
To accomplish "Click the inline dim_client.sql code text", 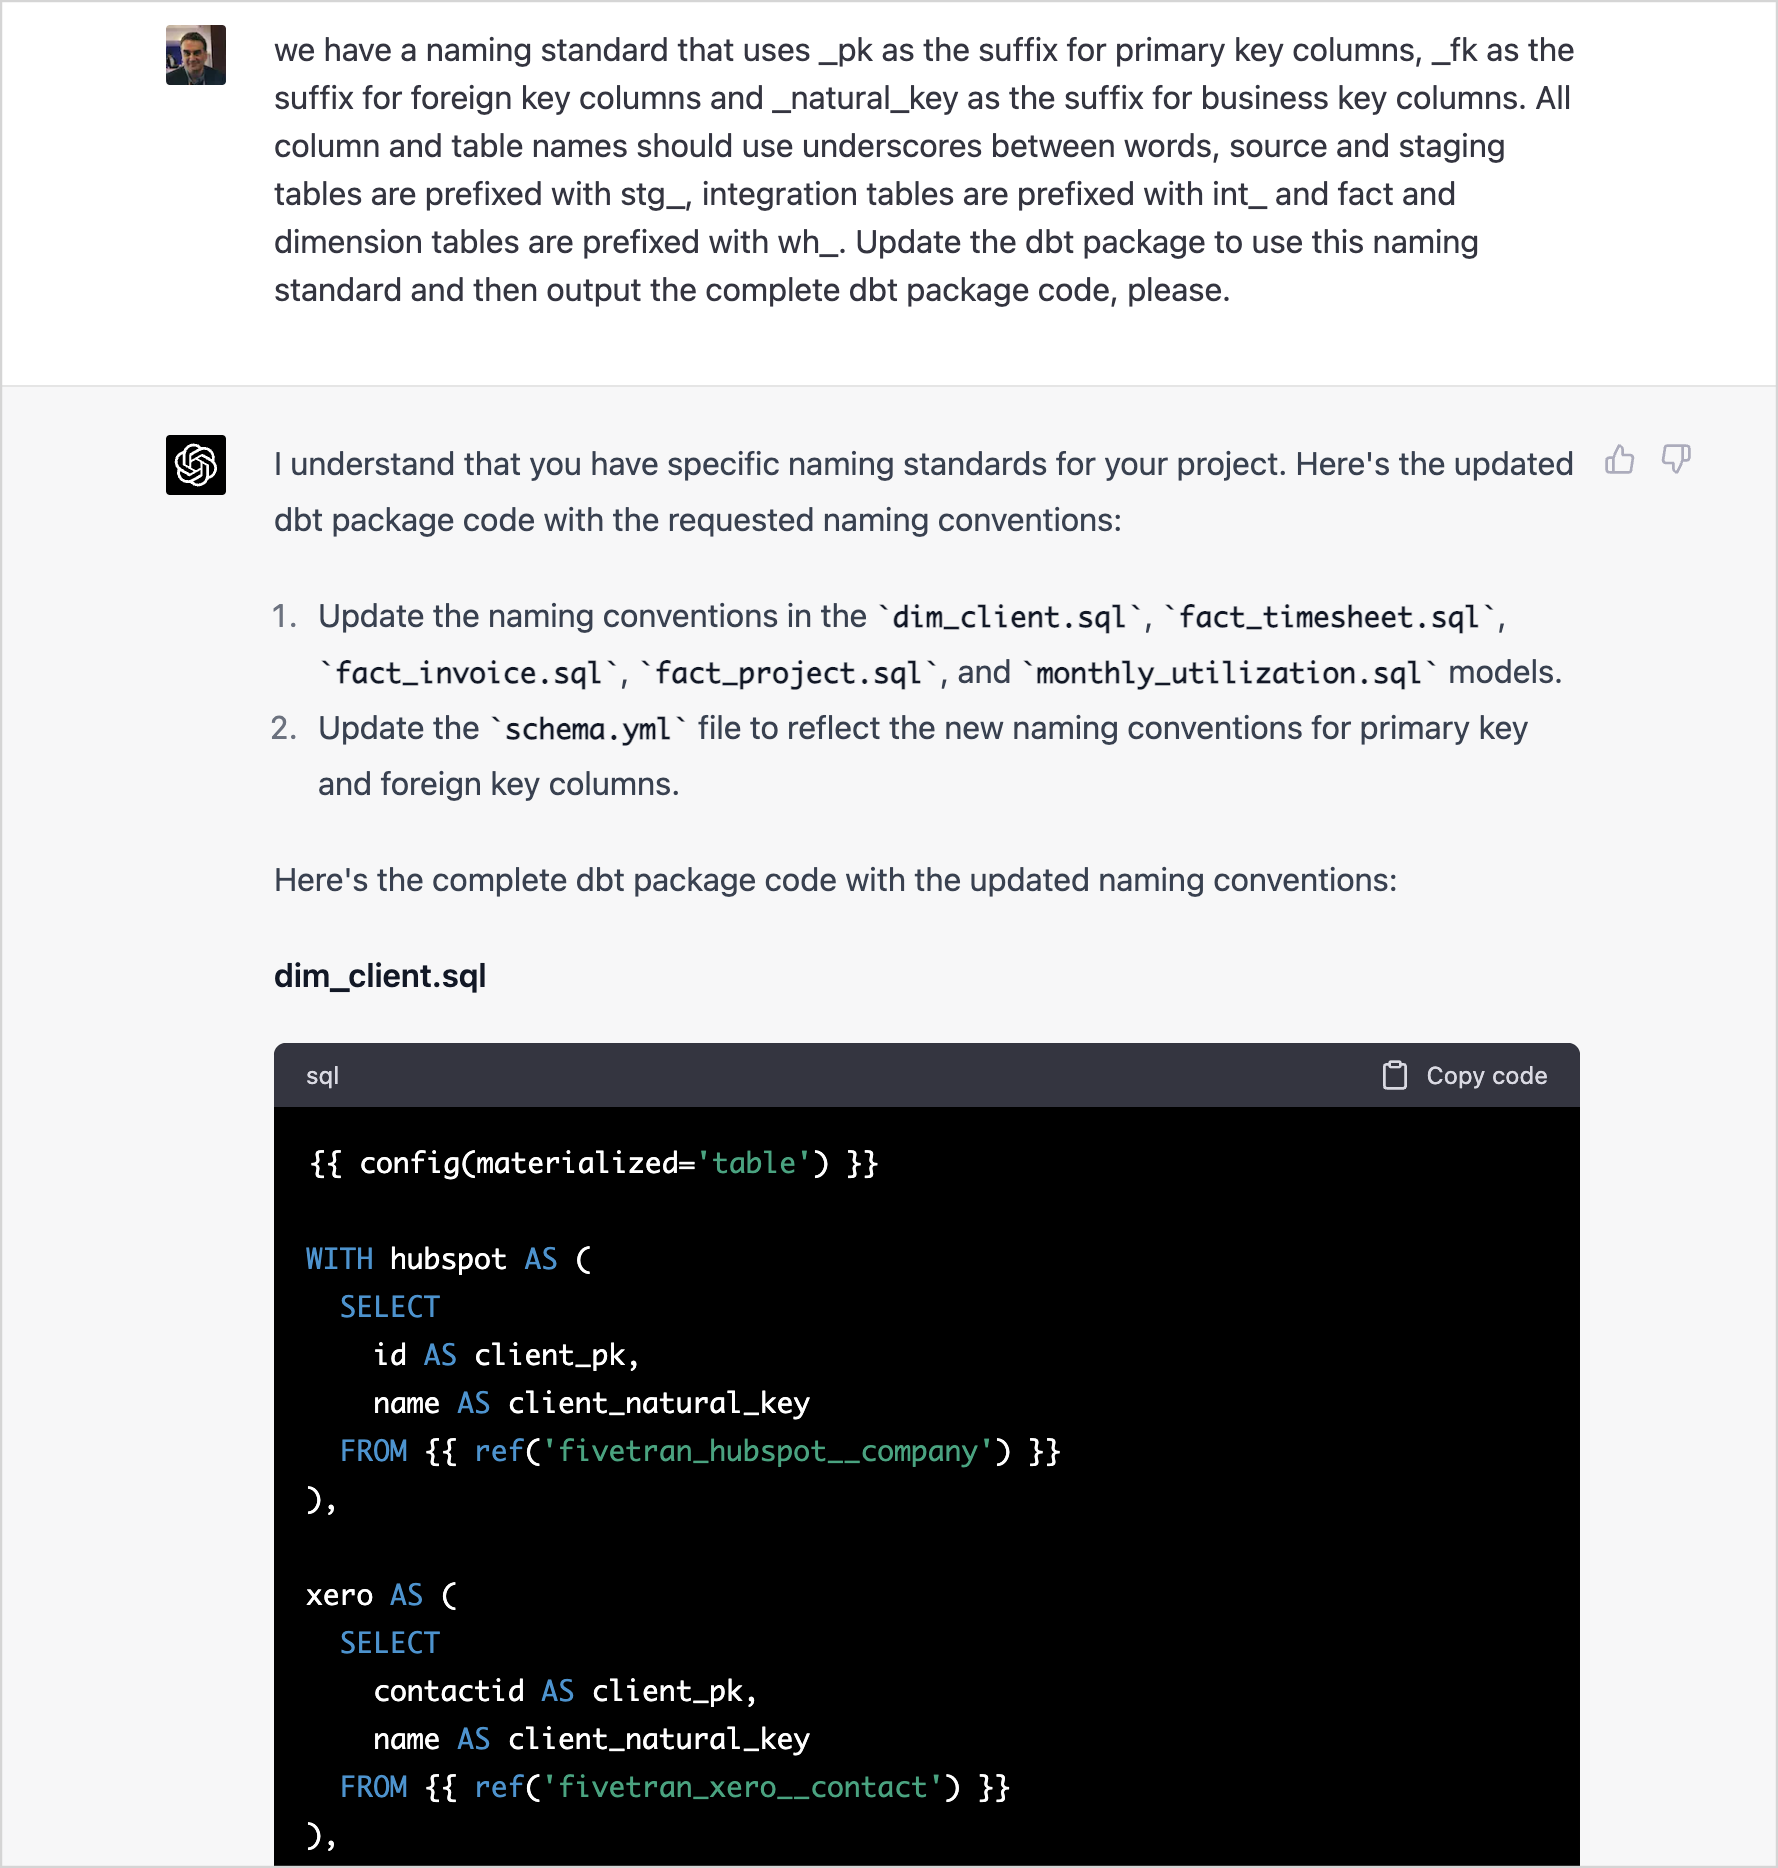I will [x=1009, y=617].
